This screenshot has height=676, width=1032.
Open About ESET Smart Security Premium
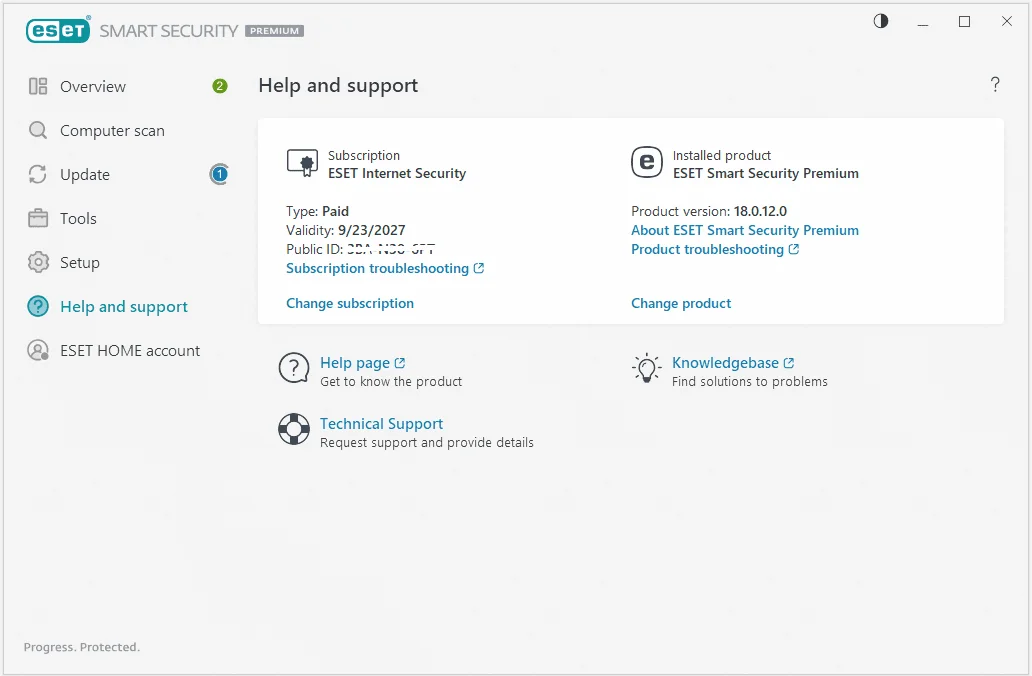[x=745, y=230]
